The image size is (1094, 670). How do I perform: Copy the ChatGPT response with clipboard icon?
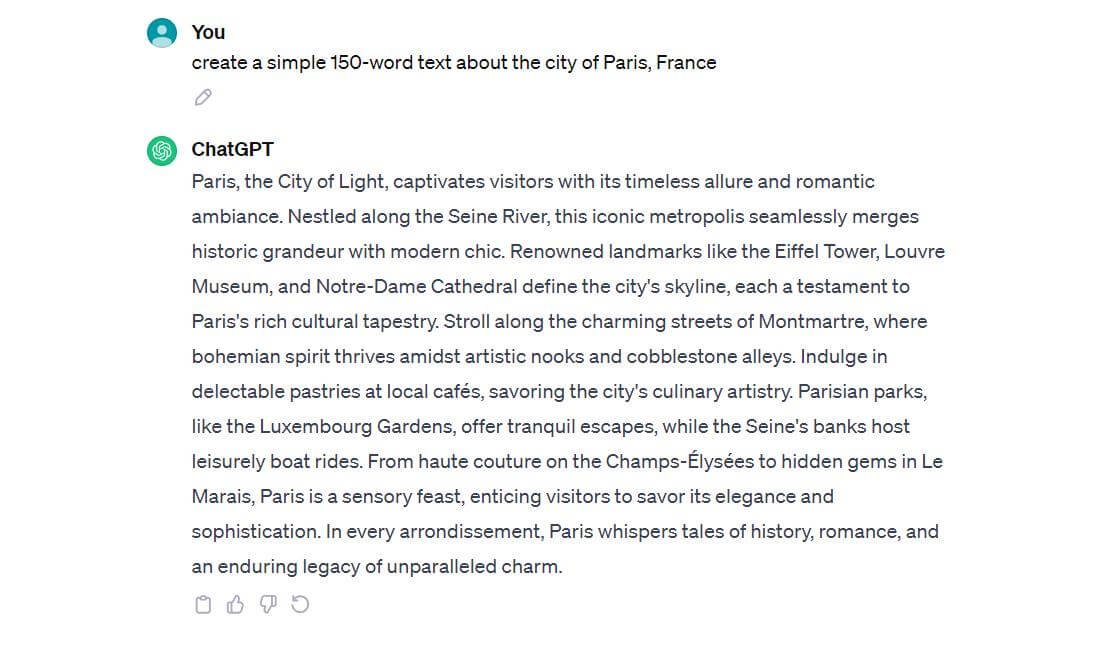coord(203,604)
